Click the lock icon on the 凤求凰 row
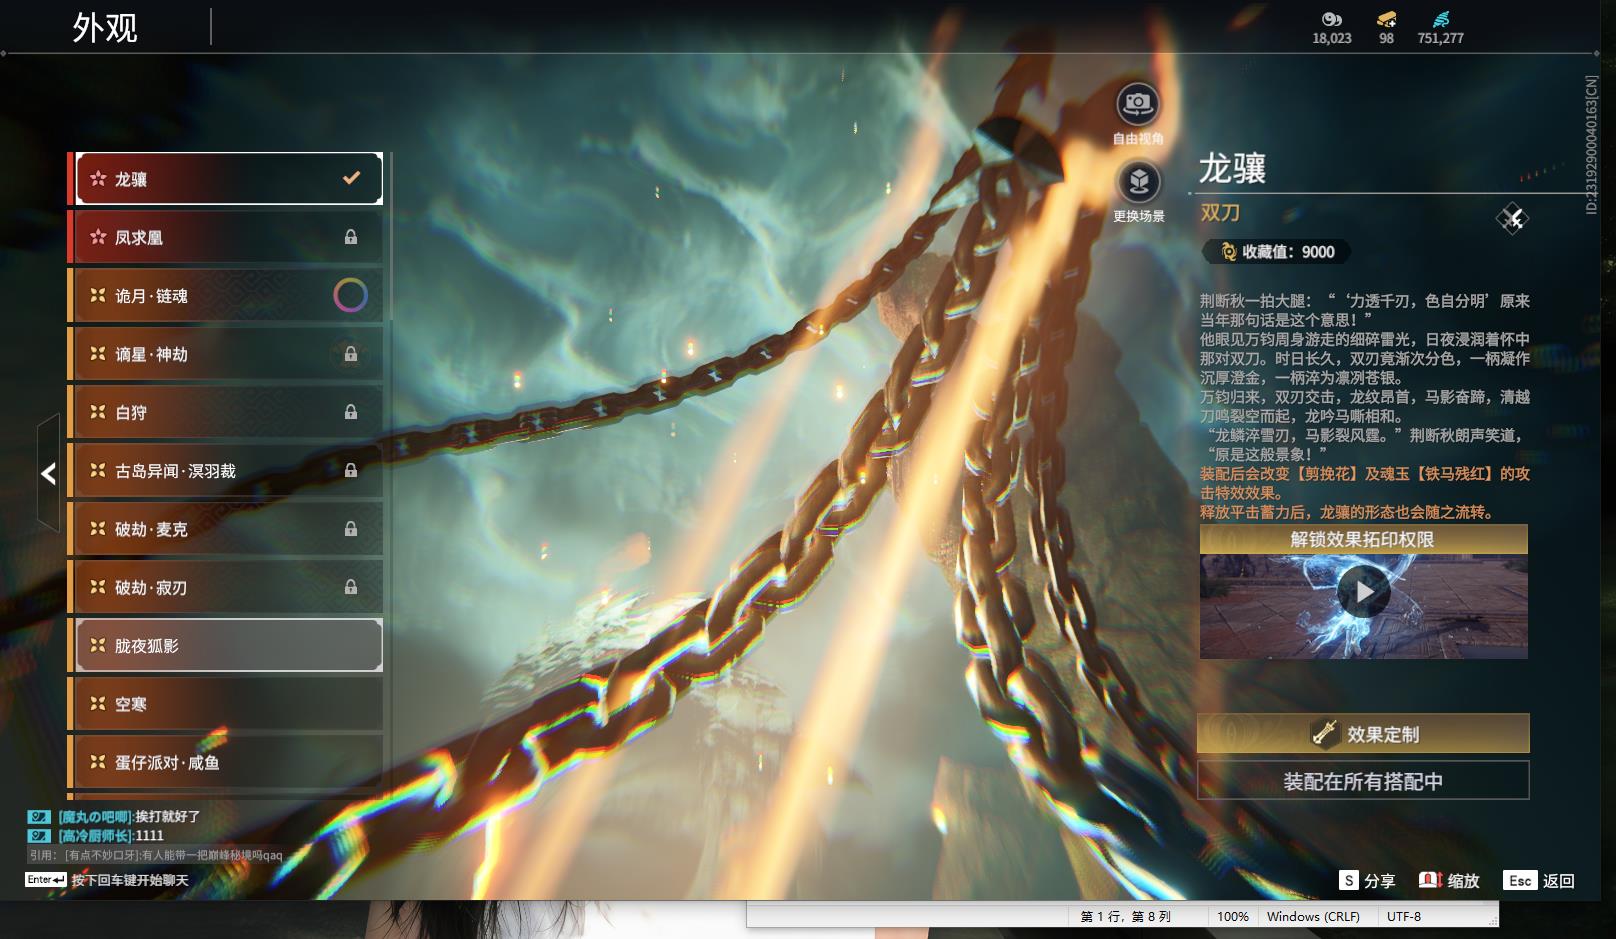The height and width of the screenshot is (939, 1616). click(351, 237)
